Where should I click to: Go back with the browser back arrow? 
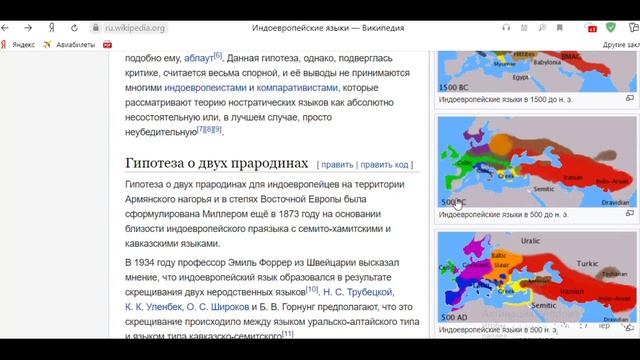click(5, 28)
